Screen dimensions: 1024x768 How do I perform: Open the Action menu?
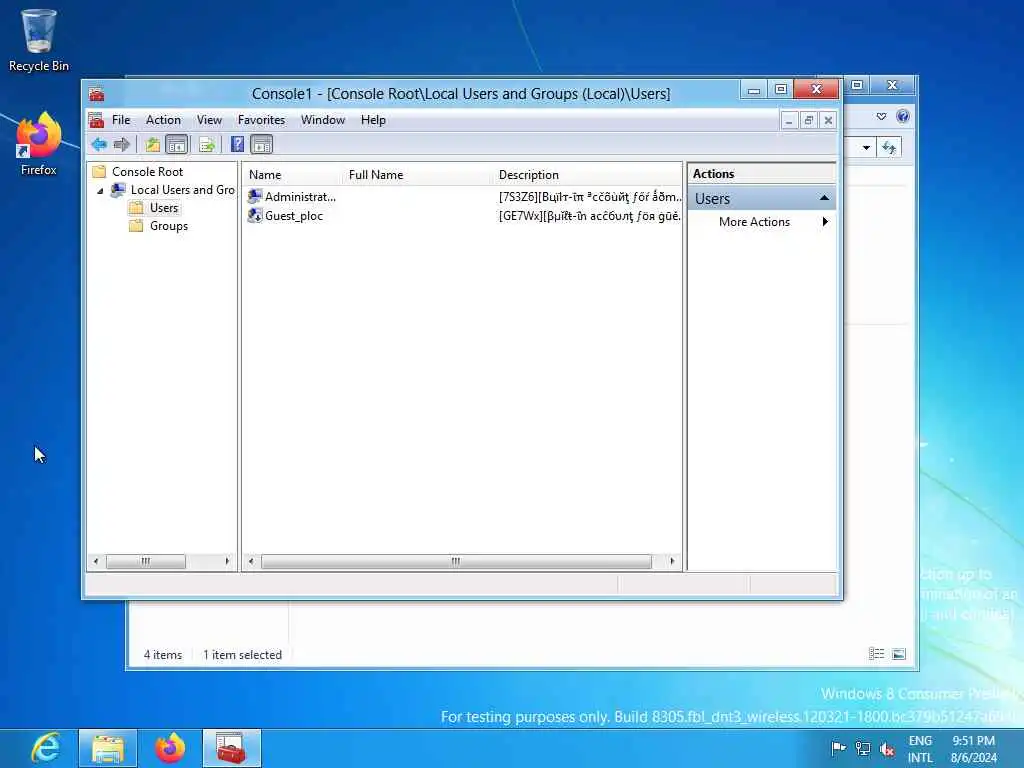163,120
